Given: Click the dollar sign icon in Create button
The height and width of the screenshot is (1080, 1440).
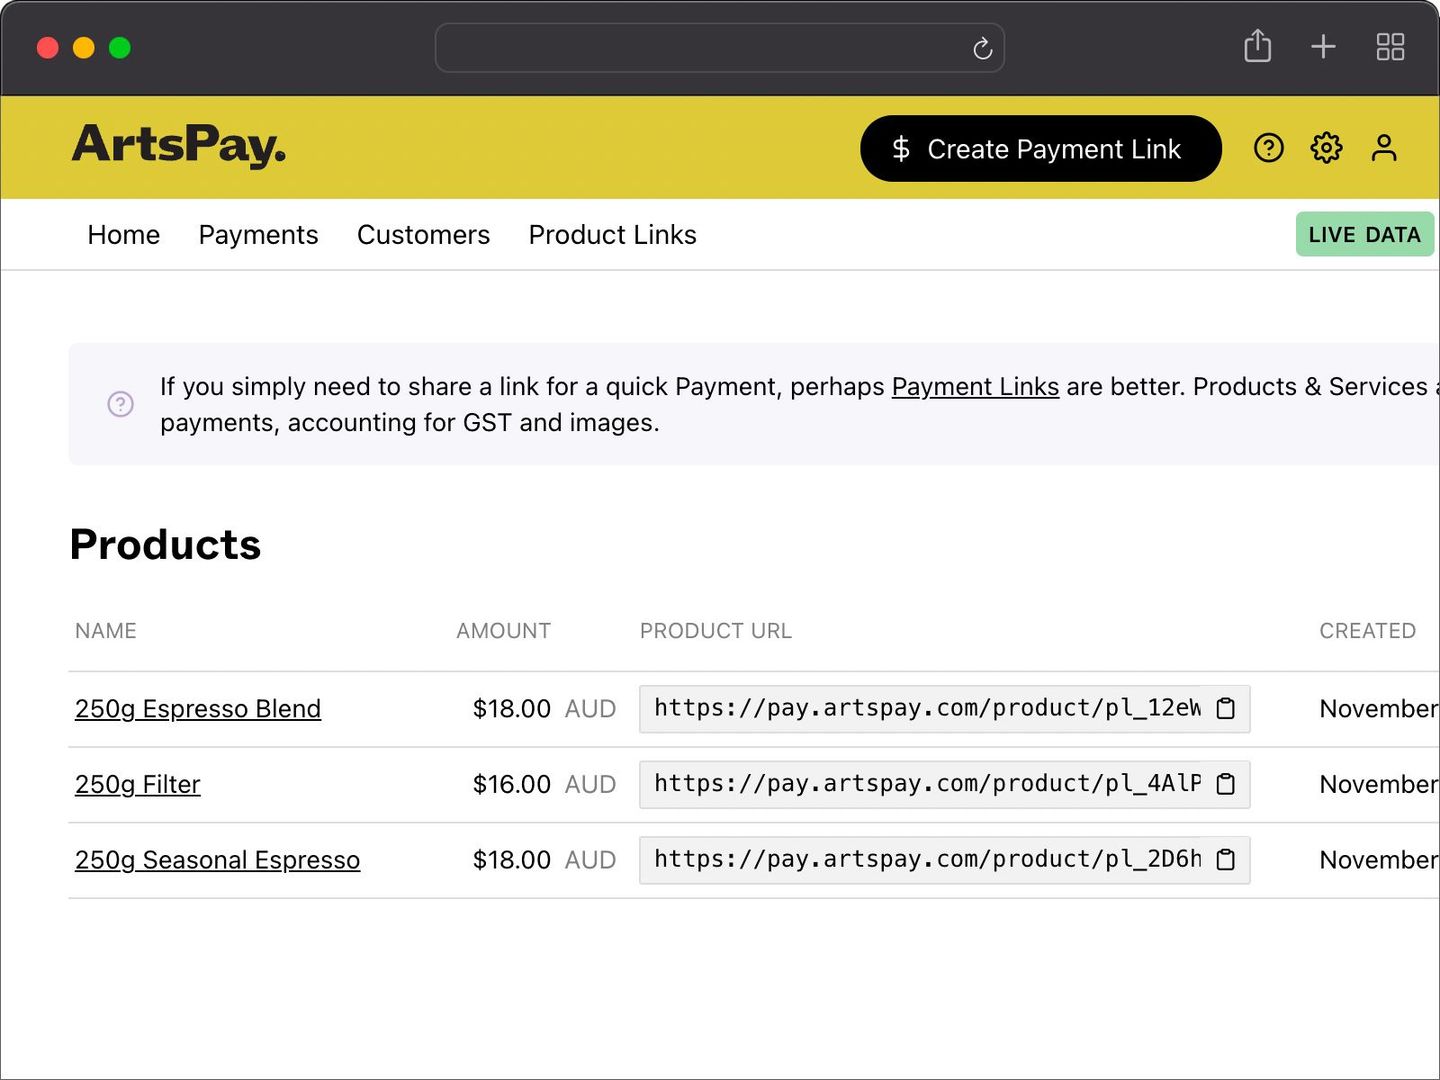Looking at the screenshot, I should click(901, 149).
